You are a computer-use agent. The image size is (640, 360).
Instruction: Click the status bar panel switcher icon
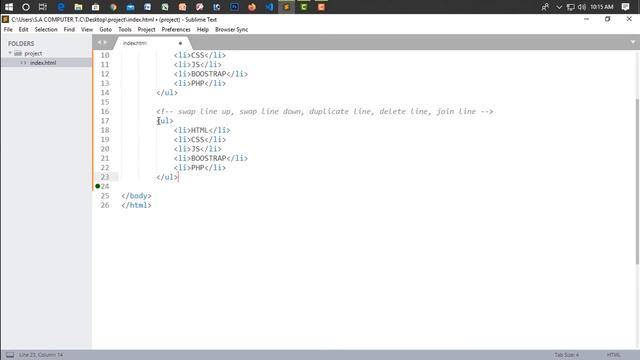tap(10, 355)
